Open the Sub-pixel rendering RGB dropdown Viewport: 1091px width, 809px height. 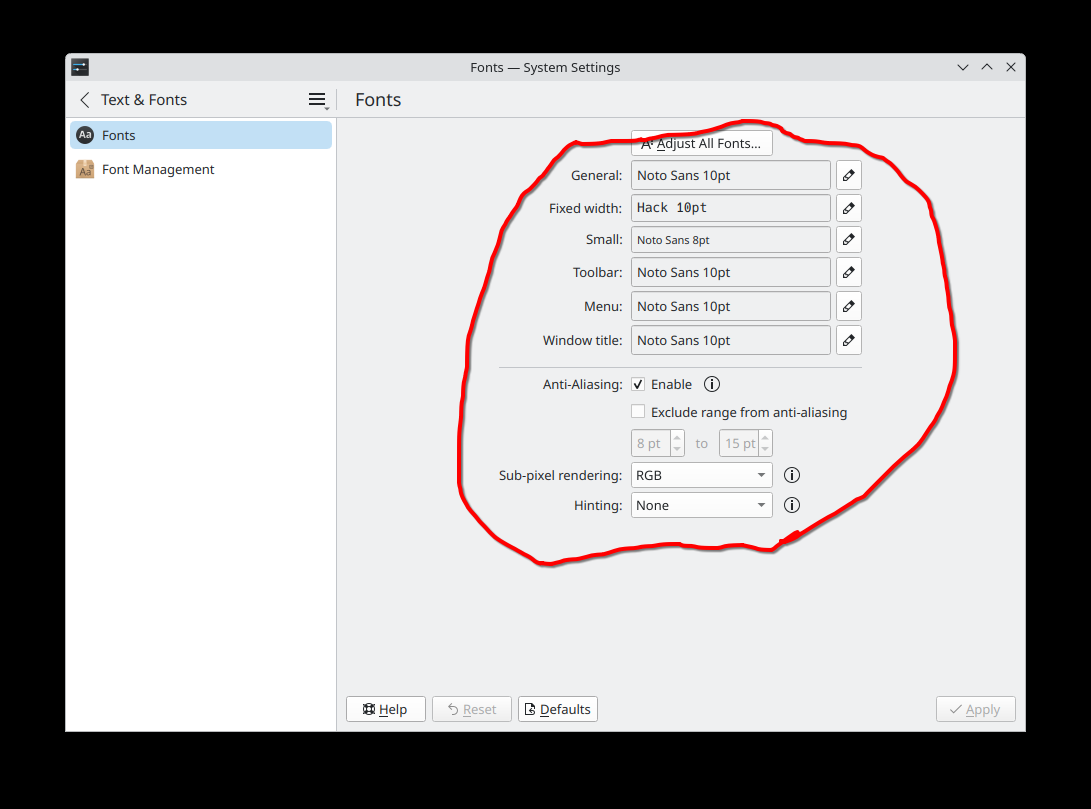tap(701, 475)
